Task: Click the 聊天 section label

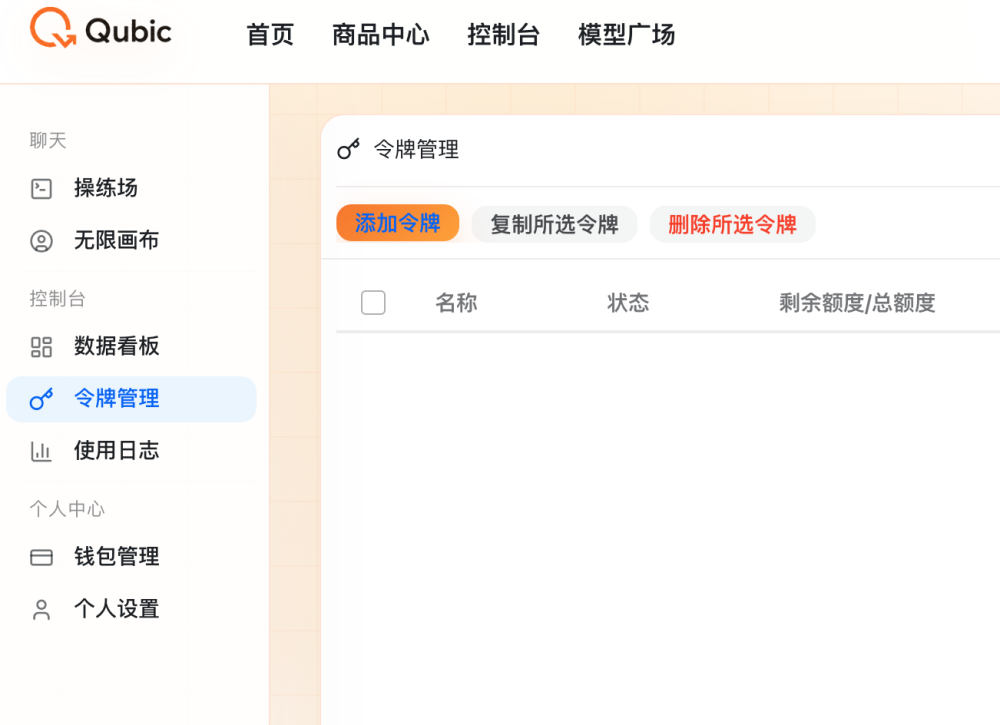Action: click(x=48, y=140)
